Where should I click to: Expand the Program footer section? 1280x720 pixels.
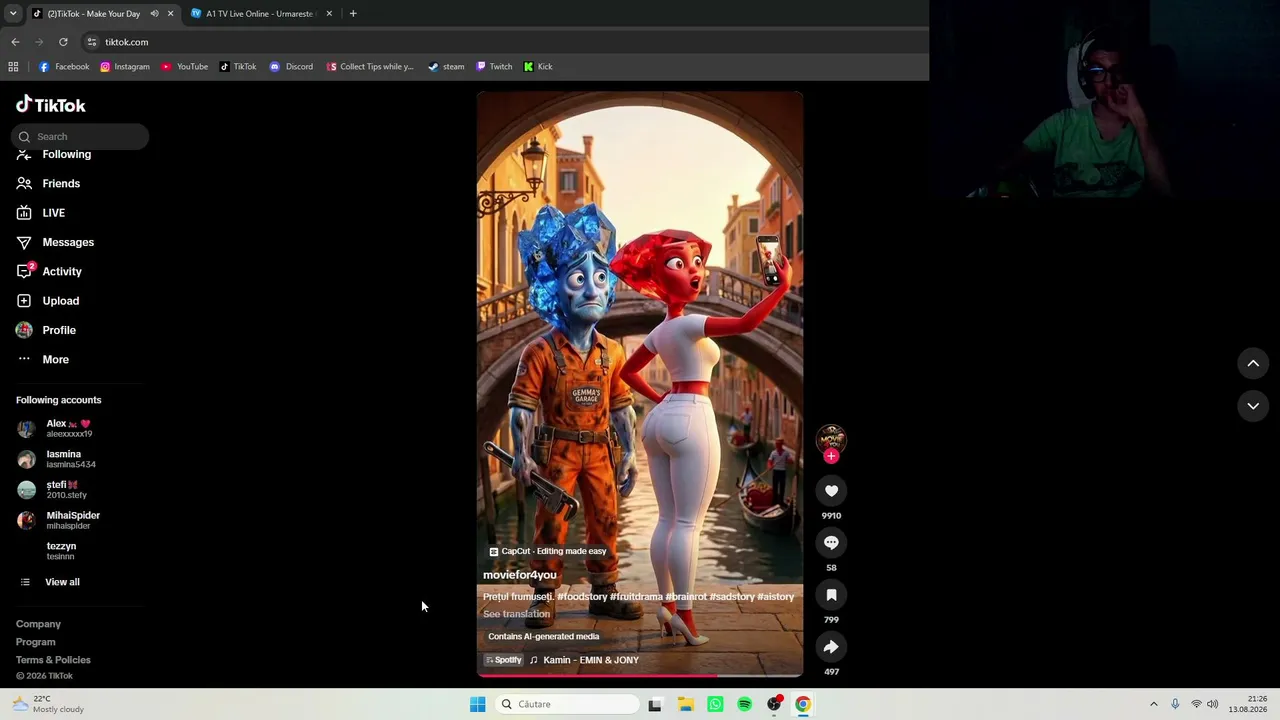coord(36,642)
